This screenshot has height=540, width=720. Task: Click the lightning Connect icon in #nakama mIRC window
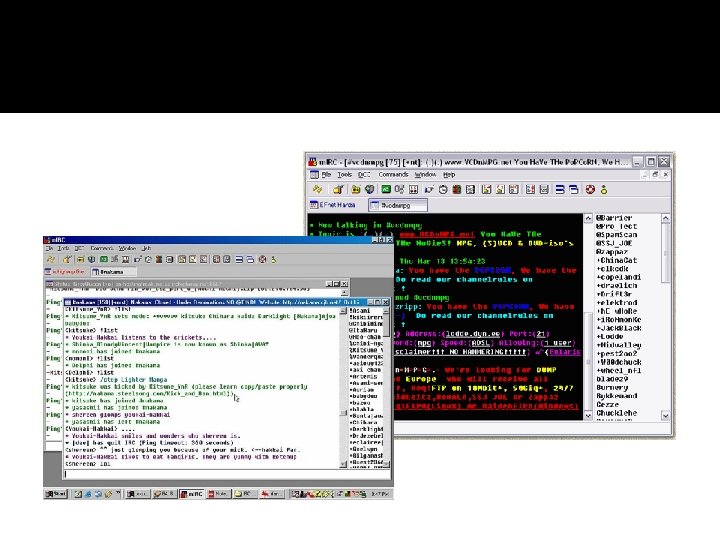(51, 259)
